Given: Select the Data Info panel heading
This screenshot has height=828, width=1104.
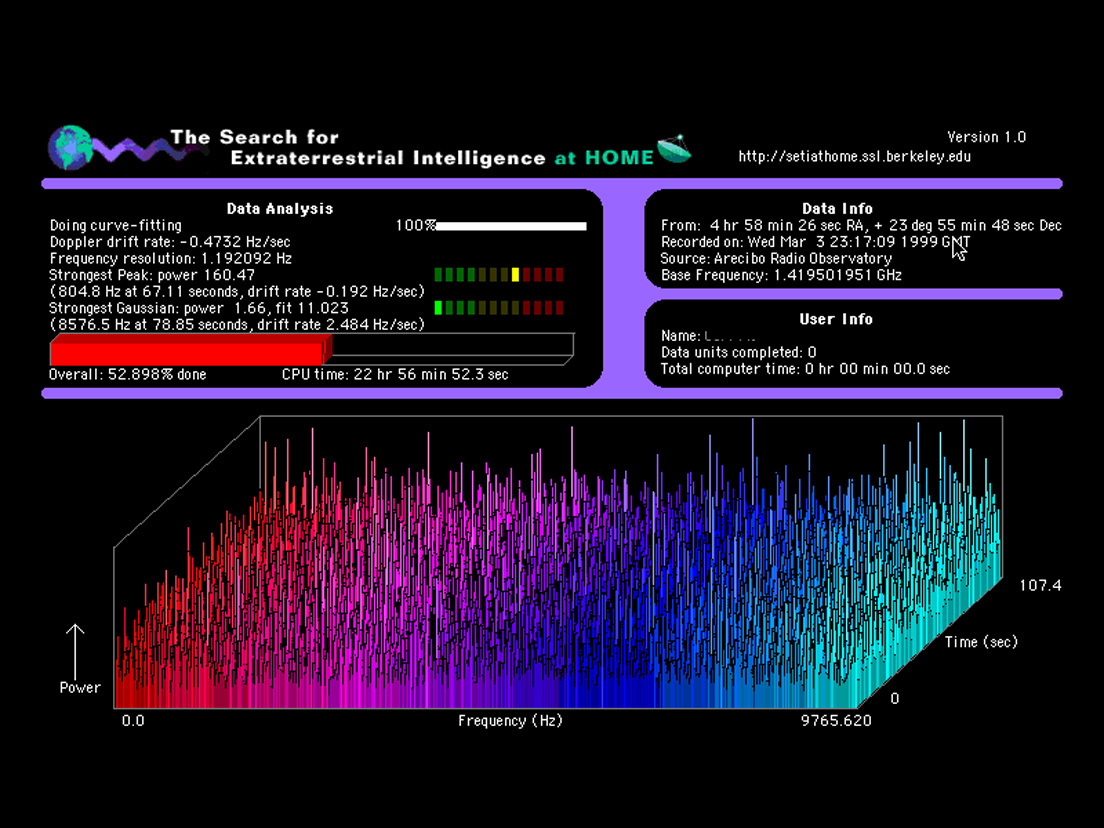Looking at the screenshot, I should (837, 209).
